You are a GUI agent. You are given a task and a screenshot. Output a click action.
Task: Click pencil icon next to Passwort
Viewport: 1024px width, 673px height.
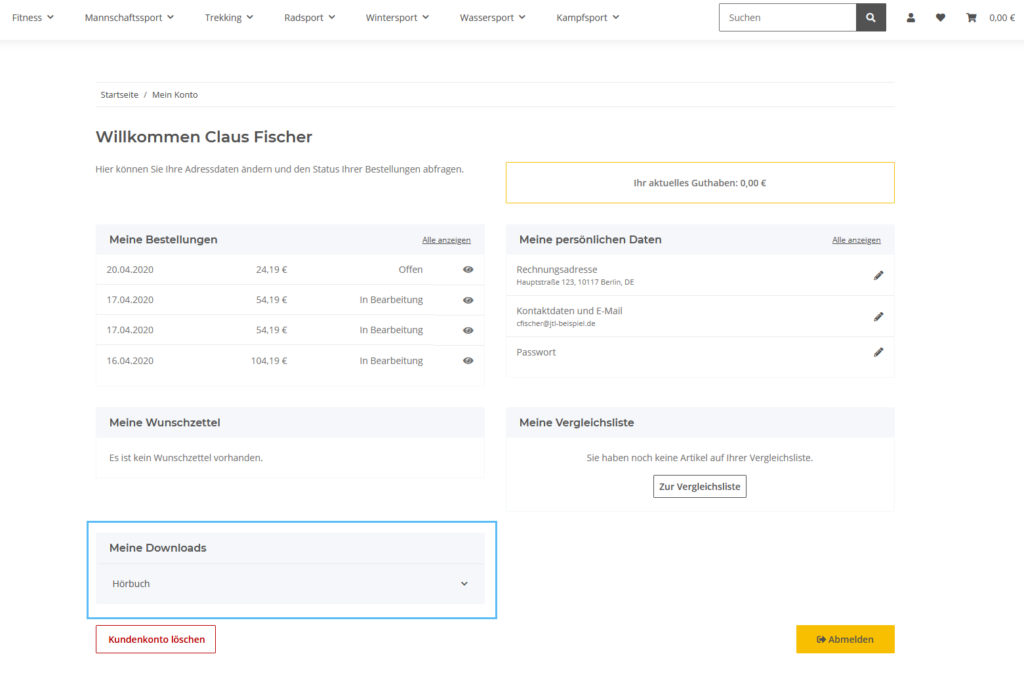click(x=878, y=352)
